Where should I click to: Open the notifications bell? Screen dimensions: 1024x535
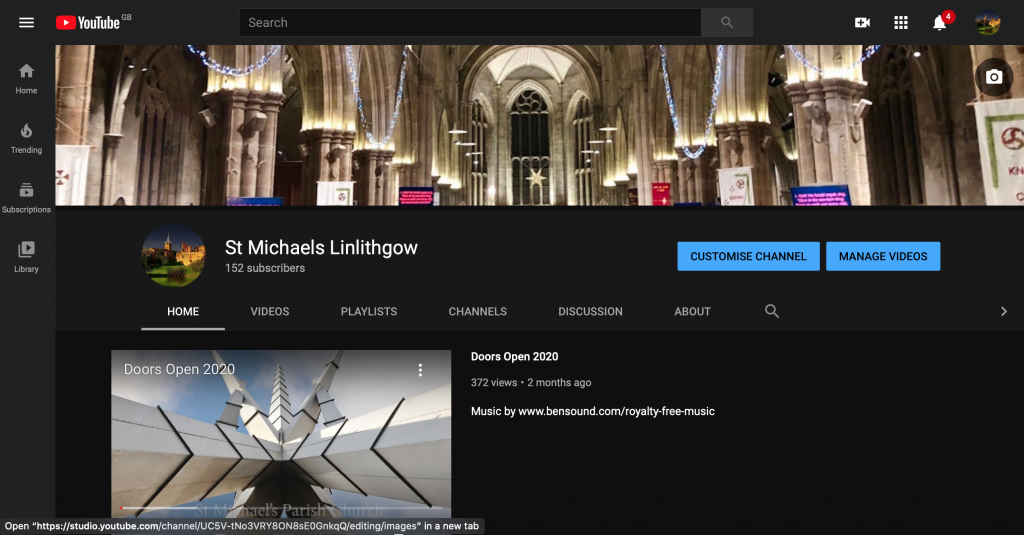click(939, 22)
